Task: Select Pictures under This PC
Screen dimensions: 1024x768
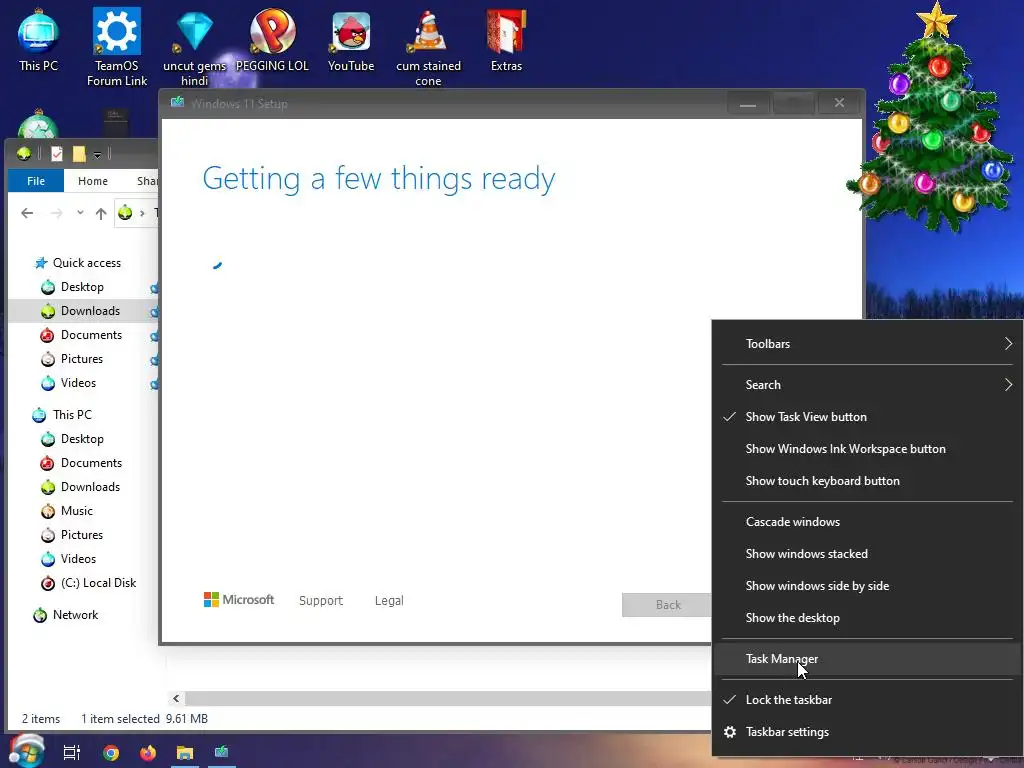Action: click(82, 535)
